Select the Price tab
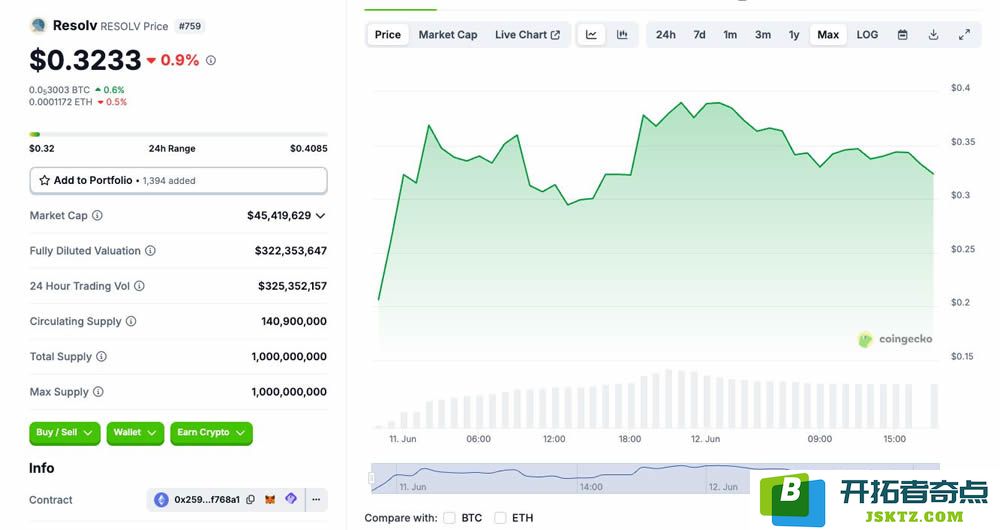The height and width of the screenshot is (530, 1000). coord(388,34)
